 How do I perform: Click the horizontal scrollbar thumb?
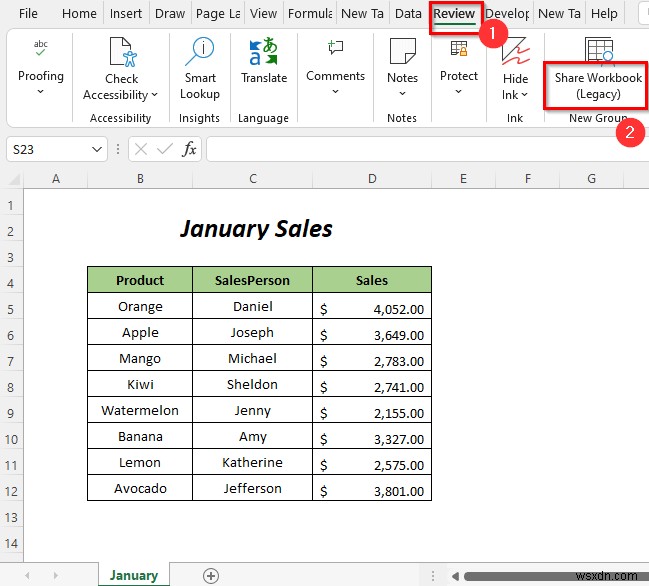point(555,576)
